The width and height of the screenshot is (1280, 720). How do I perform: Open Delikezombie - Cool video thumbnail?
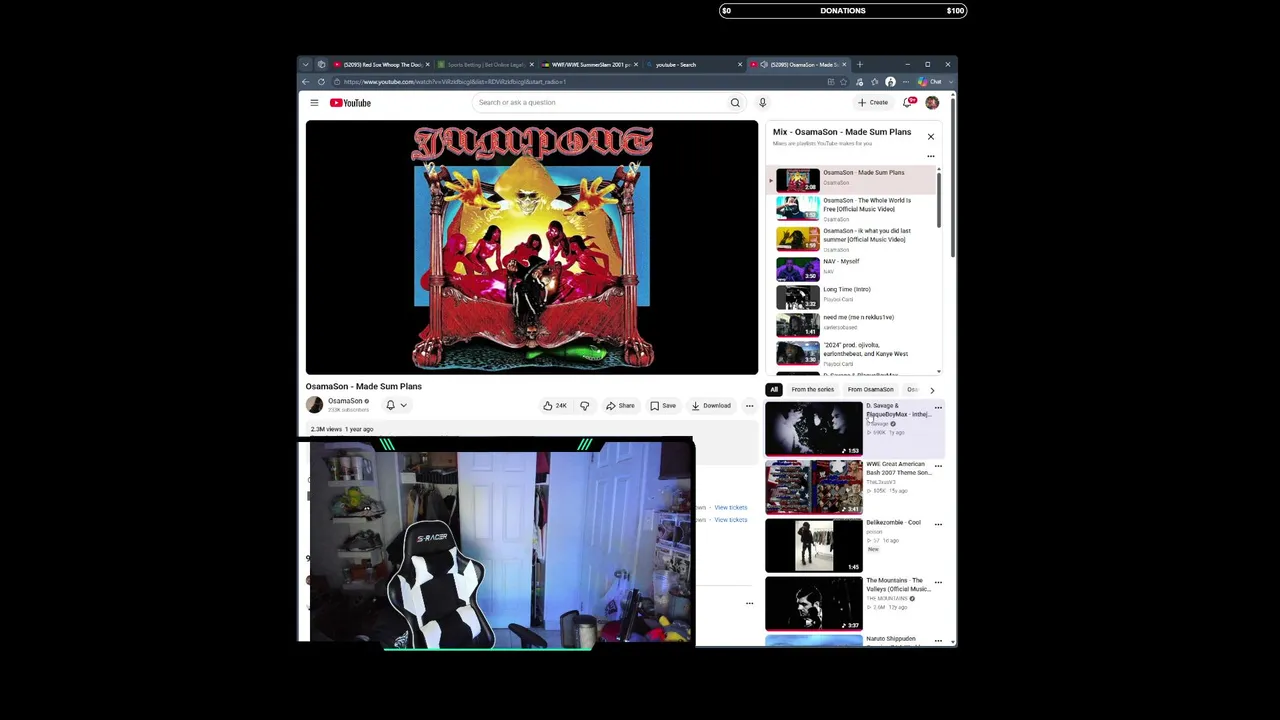tap(814, 544)
